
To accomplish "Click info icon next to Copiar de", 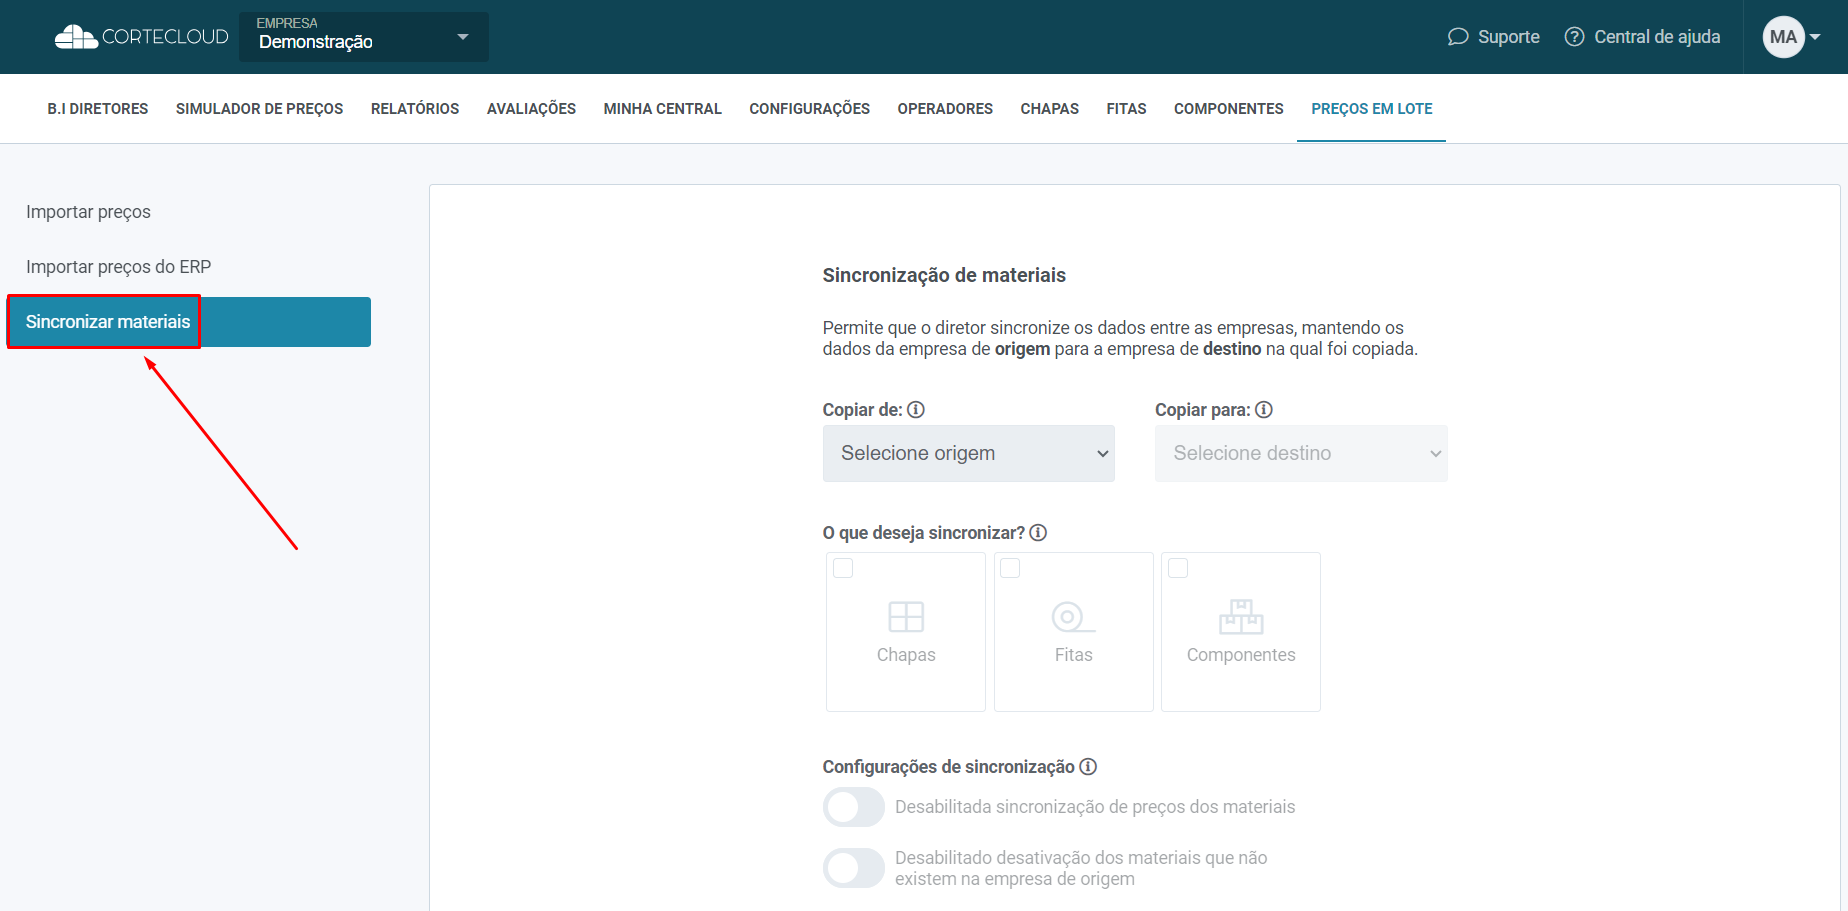I will [x=916, y=410].
